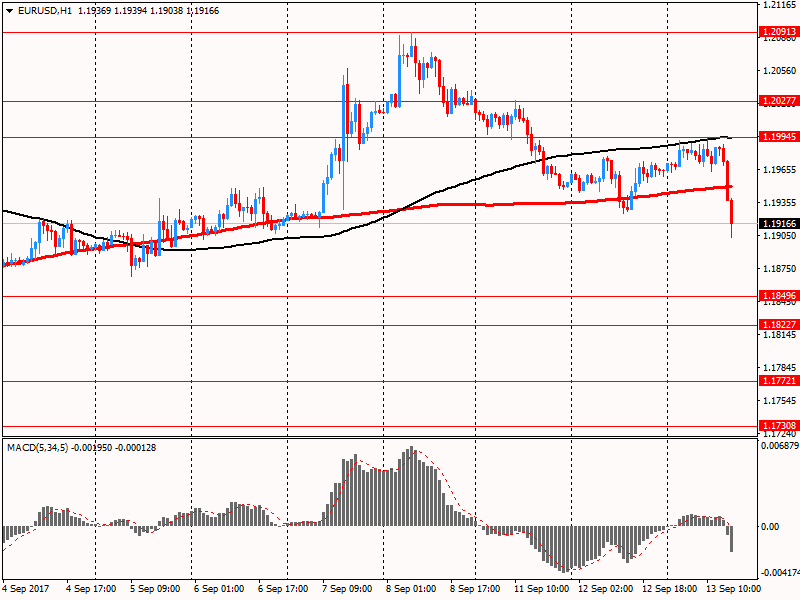Click the MACD(5,34,5) indicator label
800x600 pixels.
point(37,447)
